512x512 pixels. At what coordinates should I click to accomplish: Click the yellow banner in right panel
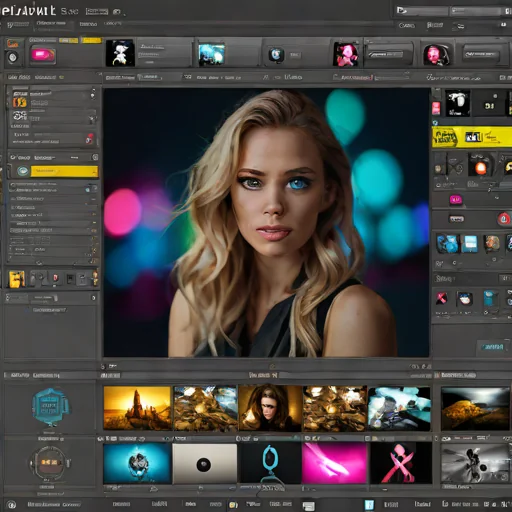[x=472, y=137]
